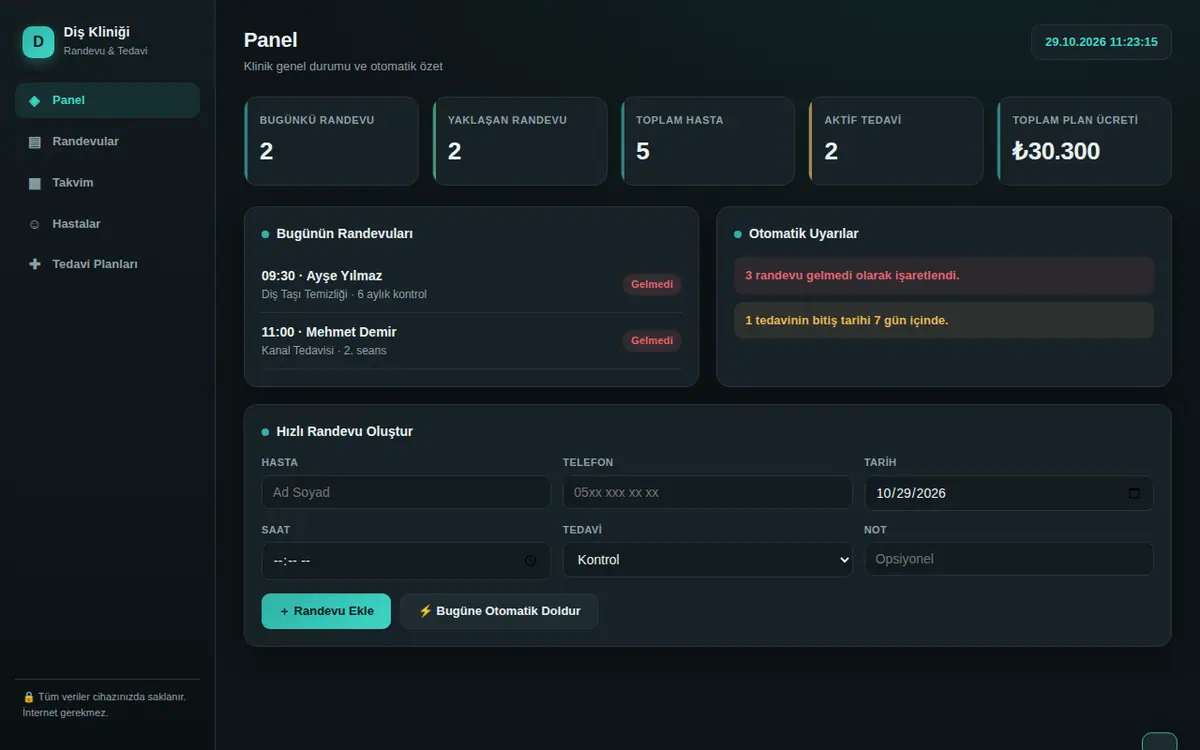
Task: Focus the Hasta "Ad Soyad" input
Action: tap(406, 492)
